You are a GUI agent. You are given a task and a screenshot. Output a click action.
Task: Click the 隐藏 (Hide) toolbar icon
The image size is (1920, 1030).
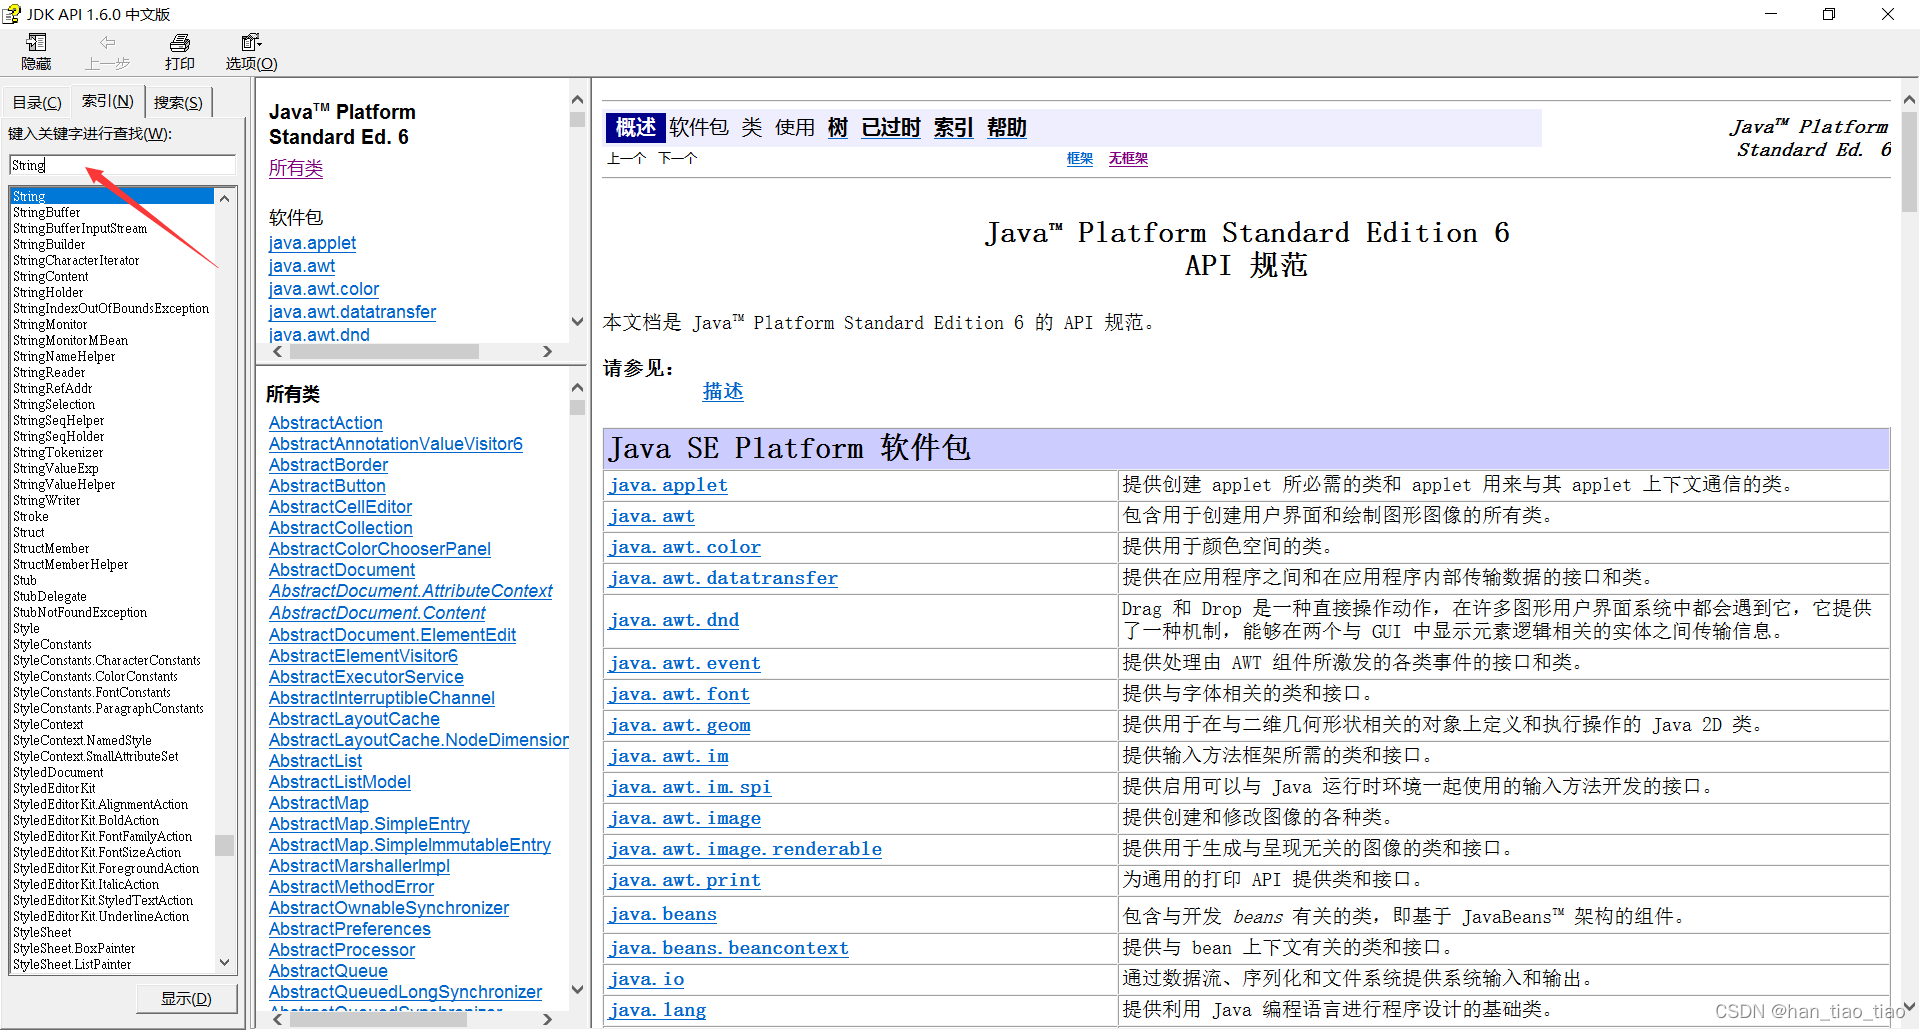click(x=36, y=51)
